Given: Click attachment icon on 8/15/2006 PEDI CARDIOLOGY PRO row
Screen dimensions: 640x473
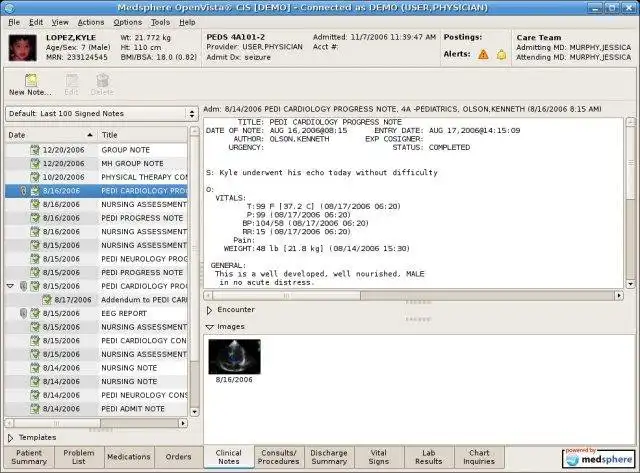Looking at the screenshot, I should pos(23,286).
